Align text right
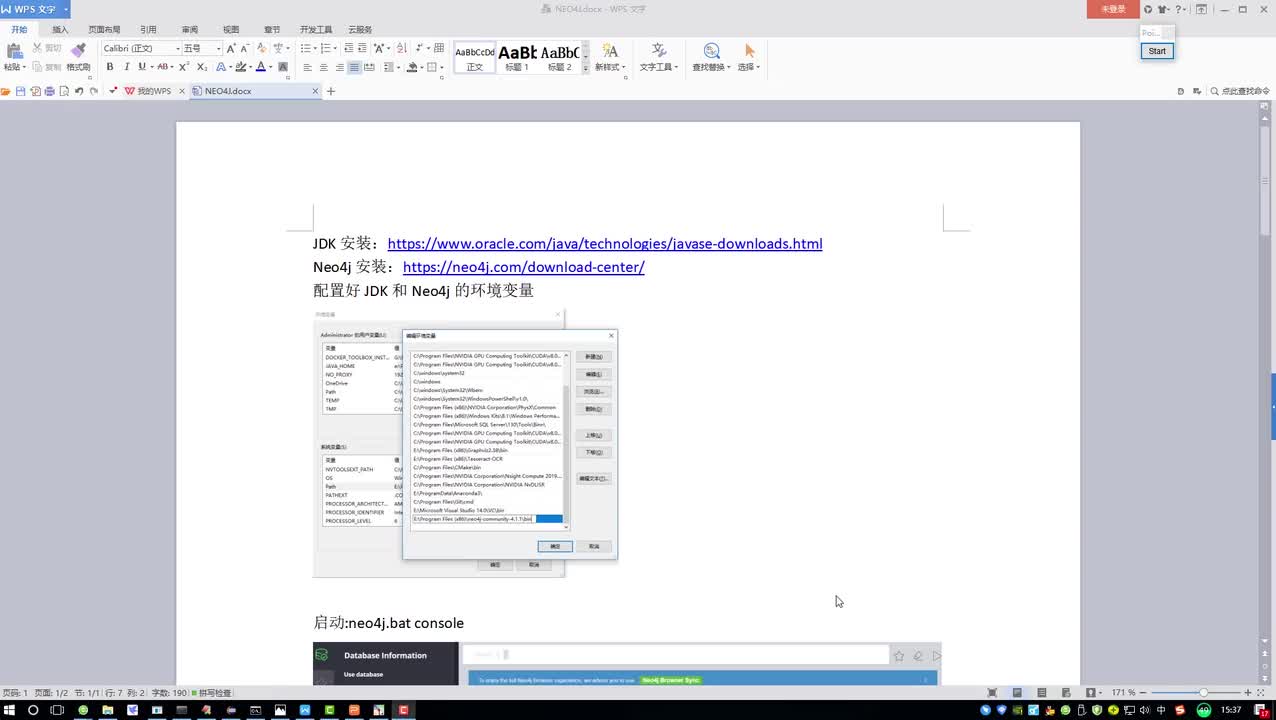1276x720 pixels. tap(339, 67)
